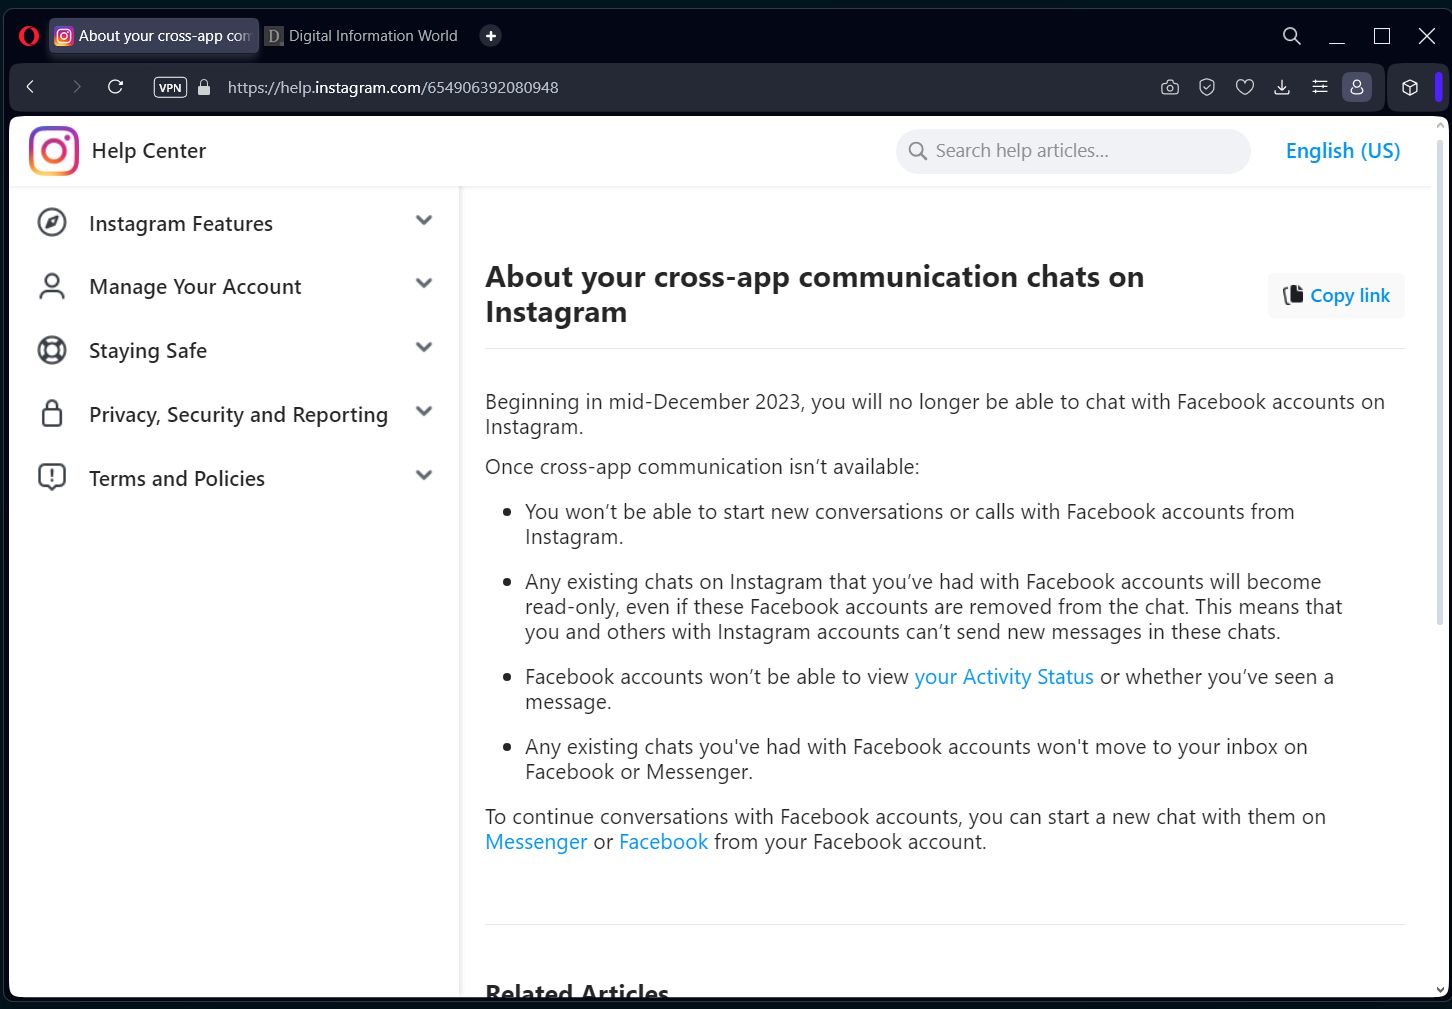The image size is (1452, 1009).
Task: Select Instagram Features in the sidebar
Action: pyautogui.click(x=181, y=224)
